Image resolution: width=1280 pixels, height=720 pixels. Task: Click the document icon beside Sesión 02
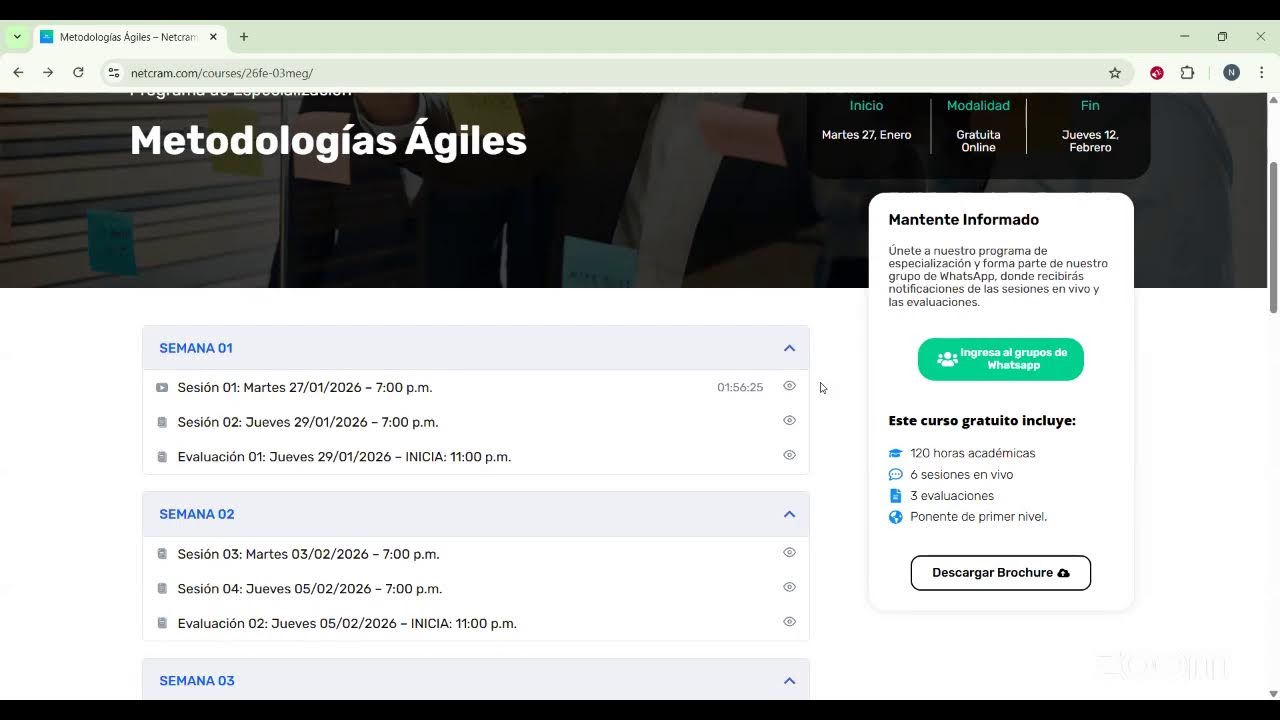coord(162,422)
